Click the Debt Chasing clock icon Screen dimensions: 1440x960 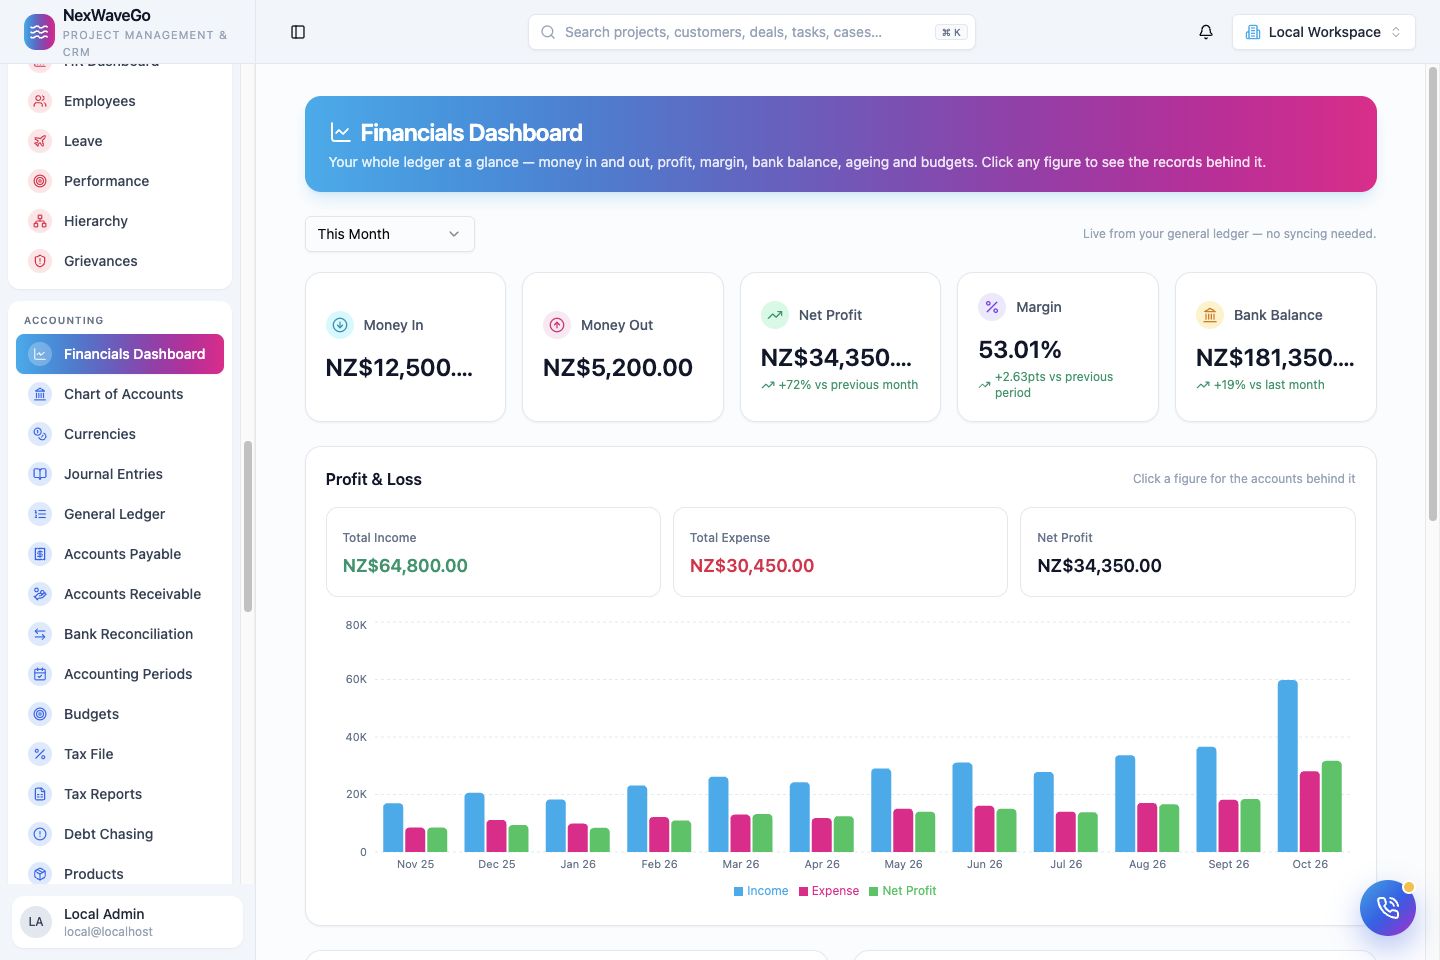[x=40, y=834]
